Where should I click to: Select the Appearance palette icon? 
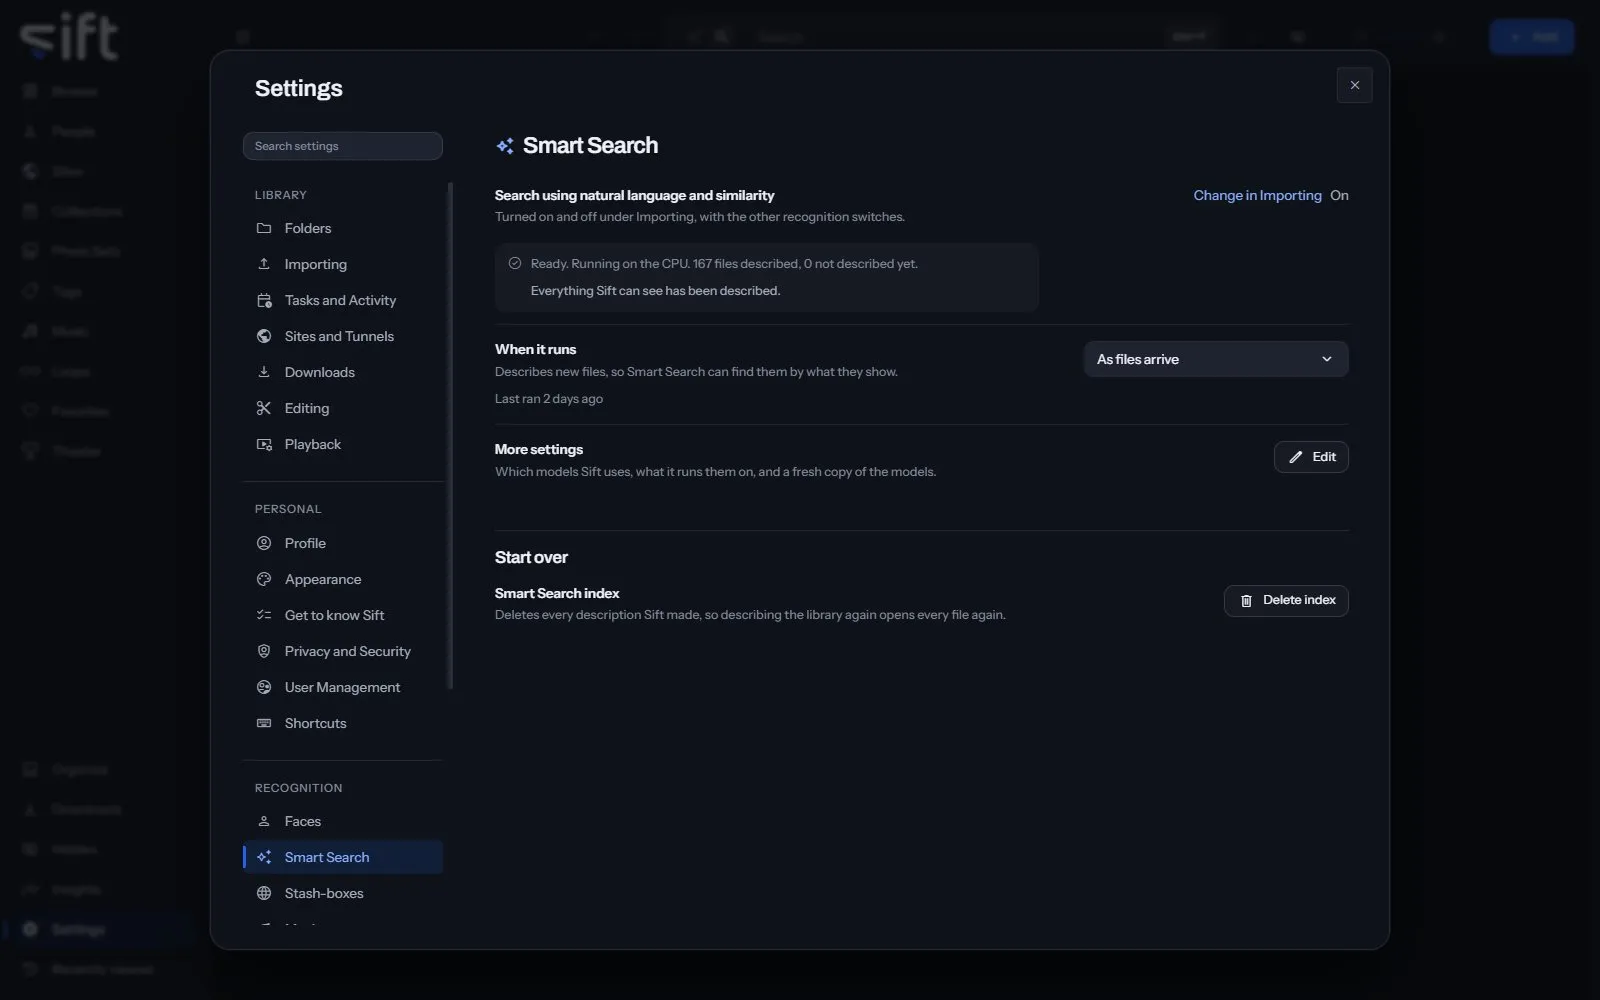point(264,579)
